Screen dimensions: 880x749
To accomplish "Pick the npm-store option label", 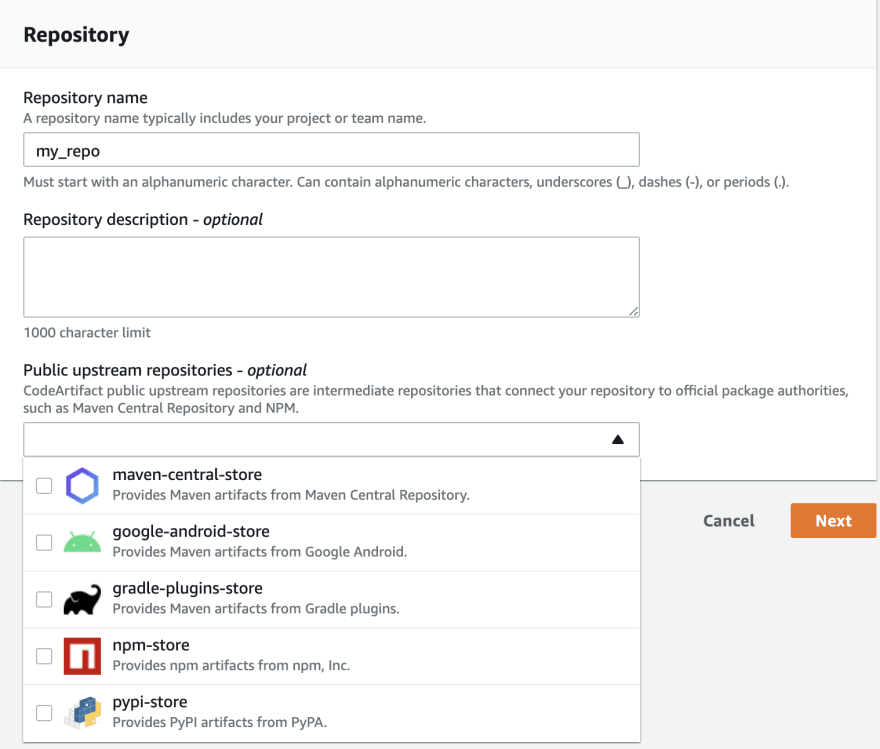I will click(x=151, y=645).
